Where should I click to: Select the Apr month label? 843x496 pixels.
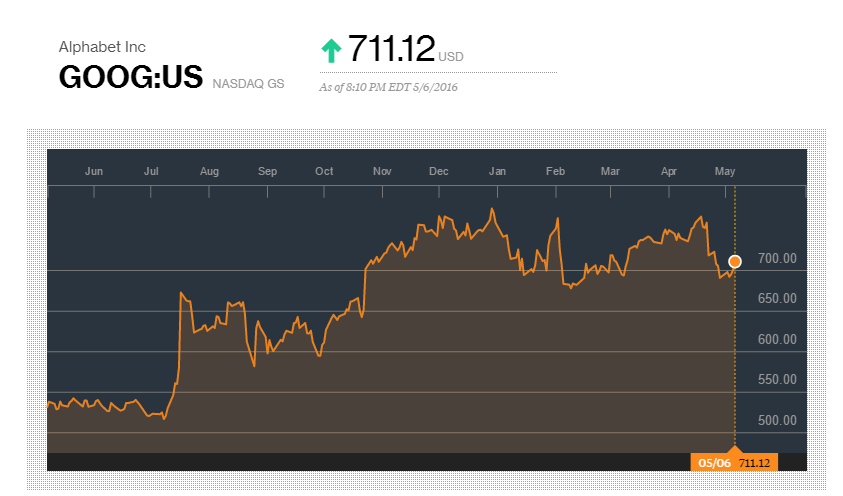click(669, 171)
